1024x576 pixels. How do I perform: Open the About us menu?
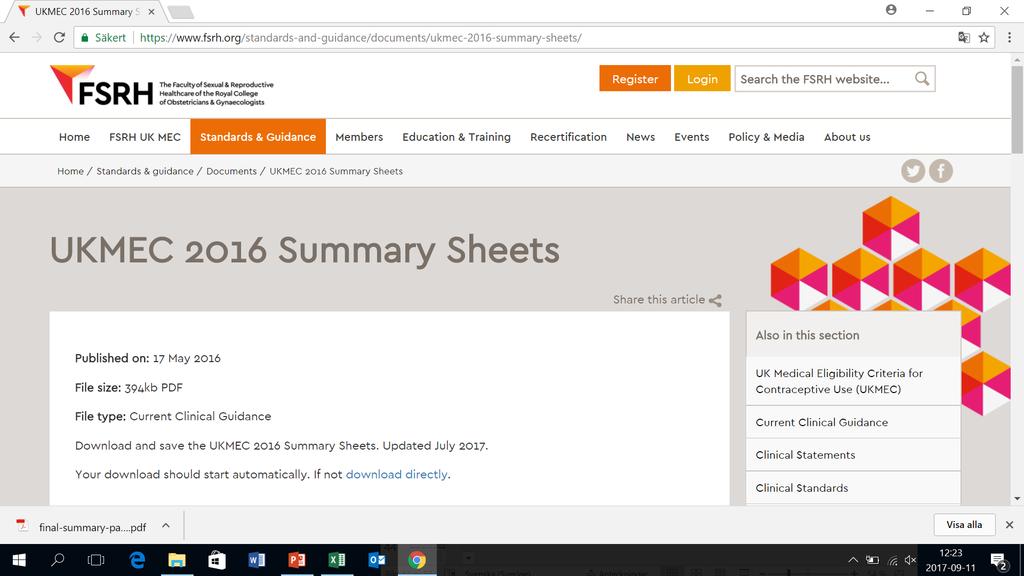(x=847, y=137)
